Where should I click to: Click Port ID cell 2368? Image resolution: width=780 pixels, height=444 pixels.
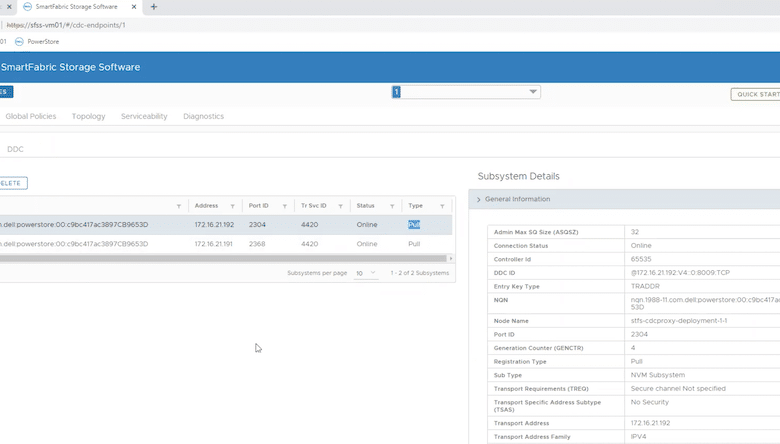click(257, 244)
